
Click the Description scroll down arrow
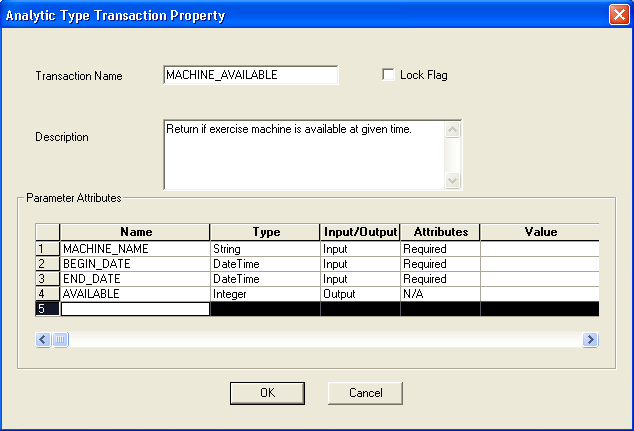[x=452, y=180]
